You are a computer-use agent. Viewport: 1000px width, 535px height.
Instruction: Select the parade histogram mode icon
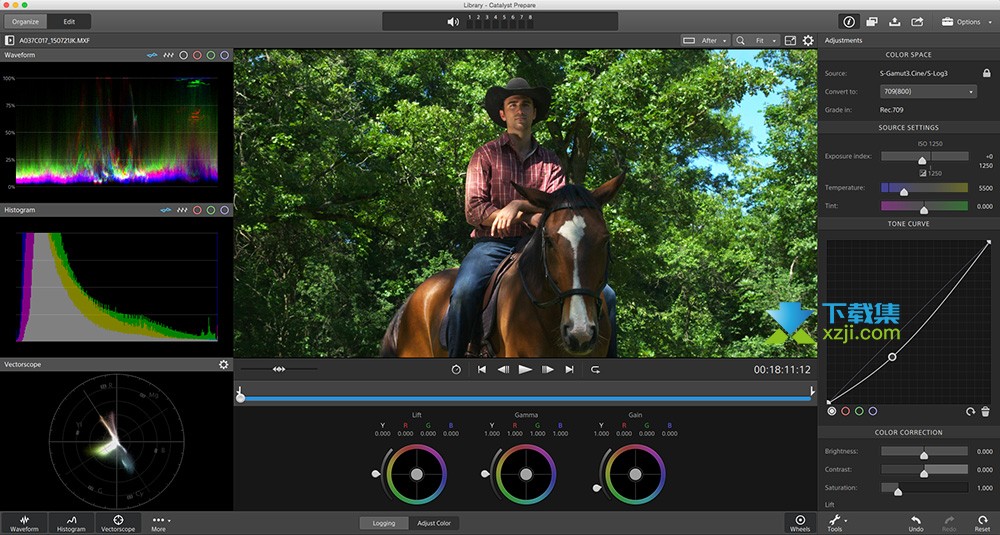point(182,210)
